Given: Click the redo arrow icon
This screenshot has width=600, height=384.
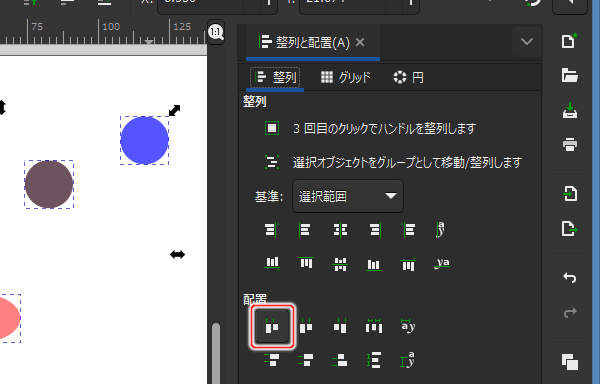Looking at the screenshot, I should [570, 312].
